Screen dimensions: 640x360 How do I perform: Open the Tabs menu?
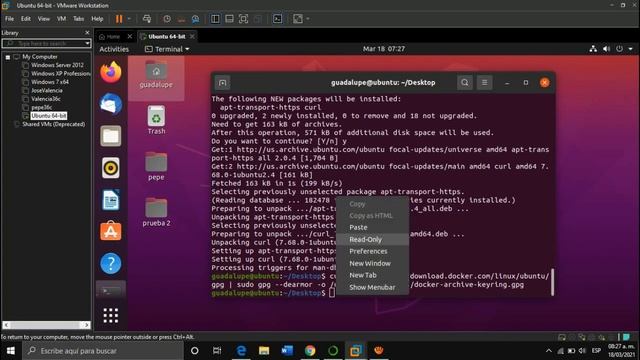[x=78, y=19]
